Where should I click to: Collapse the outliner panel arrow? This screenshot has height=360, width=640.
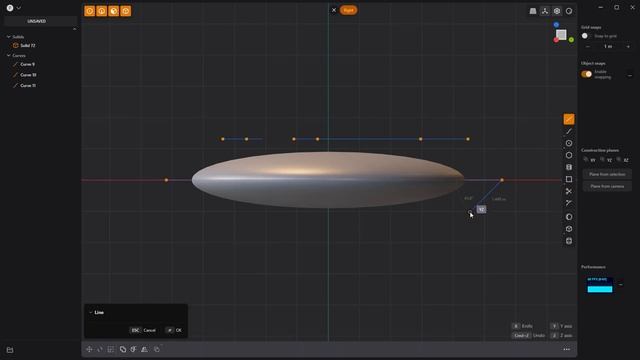tap(74, 29)
